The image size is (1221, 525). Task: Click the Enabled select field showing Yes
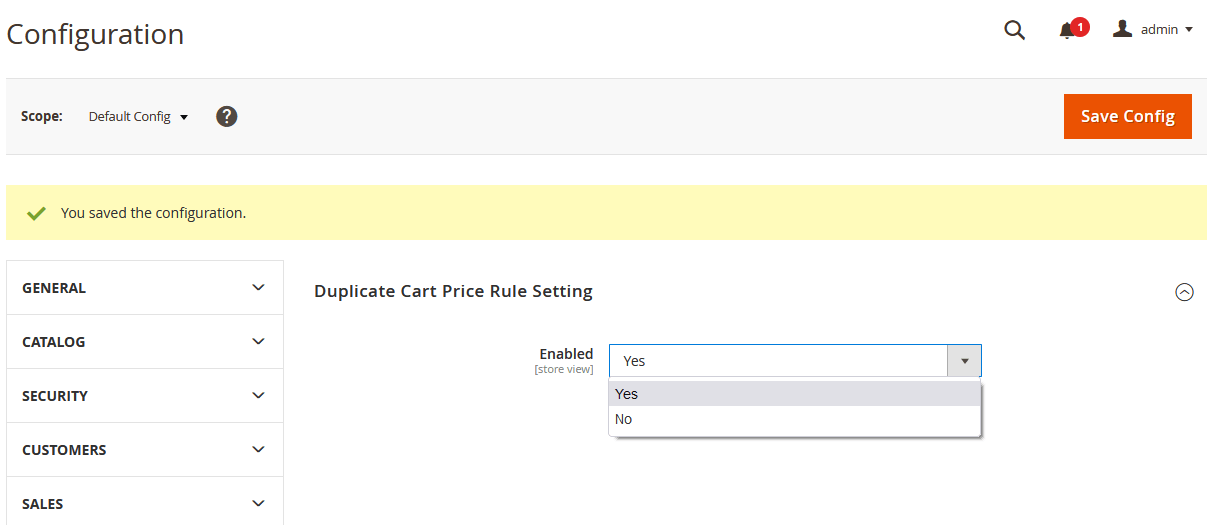[778, 361]
